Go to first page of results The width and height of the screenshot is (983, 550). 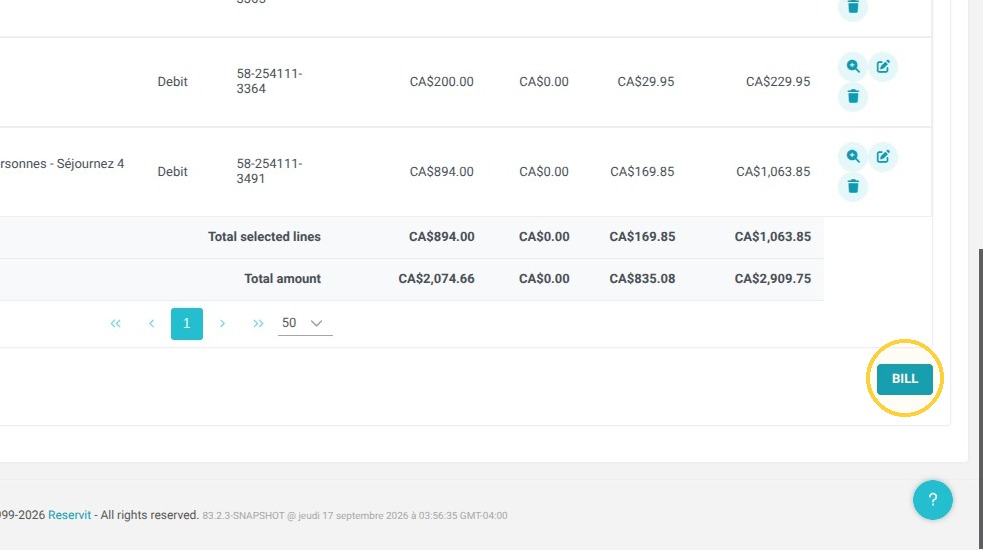[x=115, y=324]
